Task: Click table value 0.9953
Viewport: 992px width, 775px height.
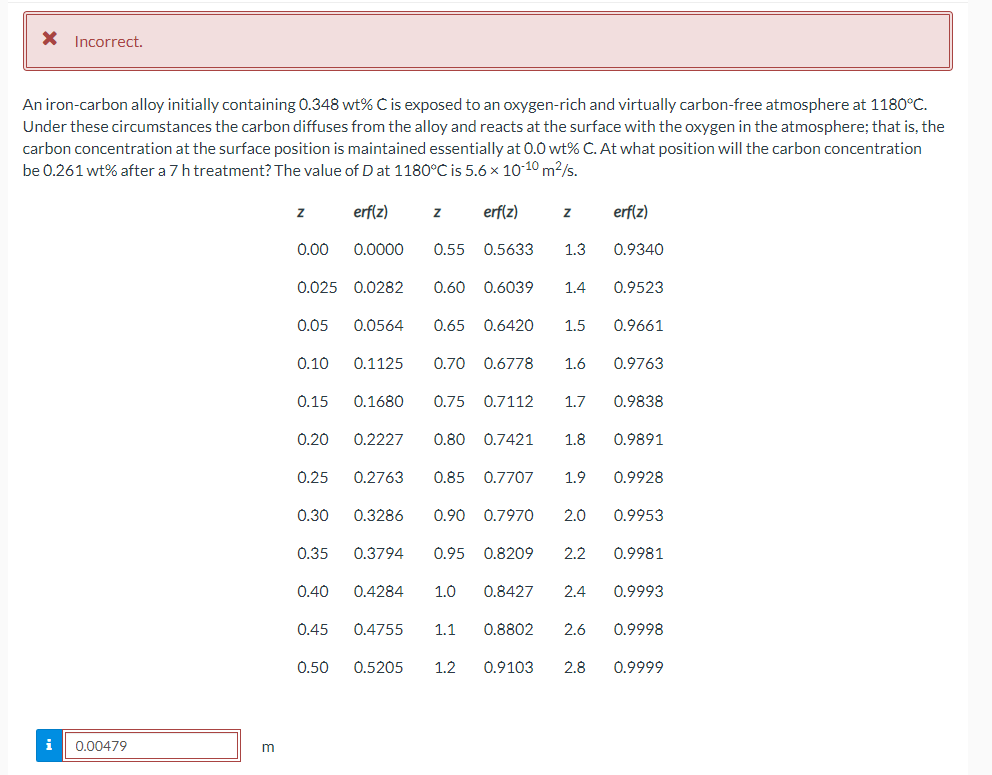Action: [x=638, y=515]
